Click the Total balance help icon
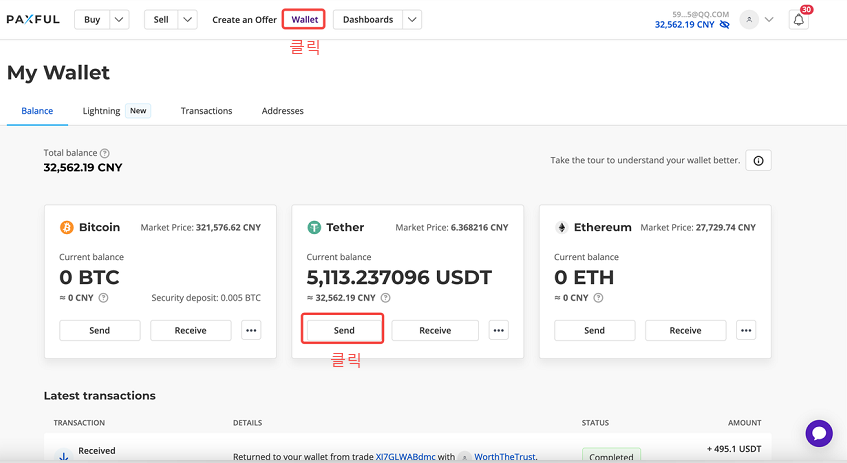 (x=105, y=153)
